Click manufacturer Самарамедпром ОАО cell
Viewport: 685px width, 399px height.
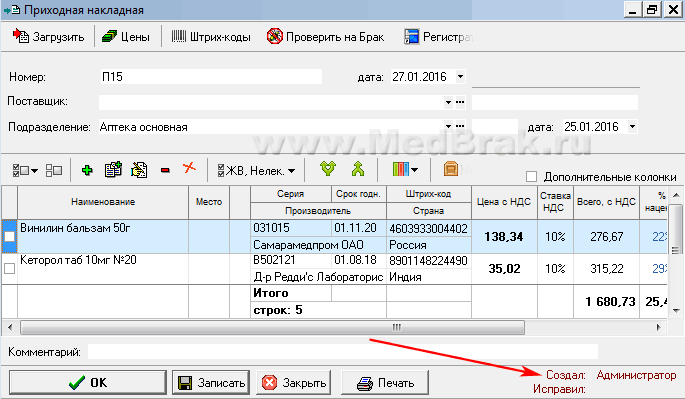tap(318, 245)
